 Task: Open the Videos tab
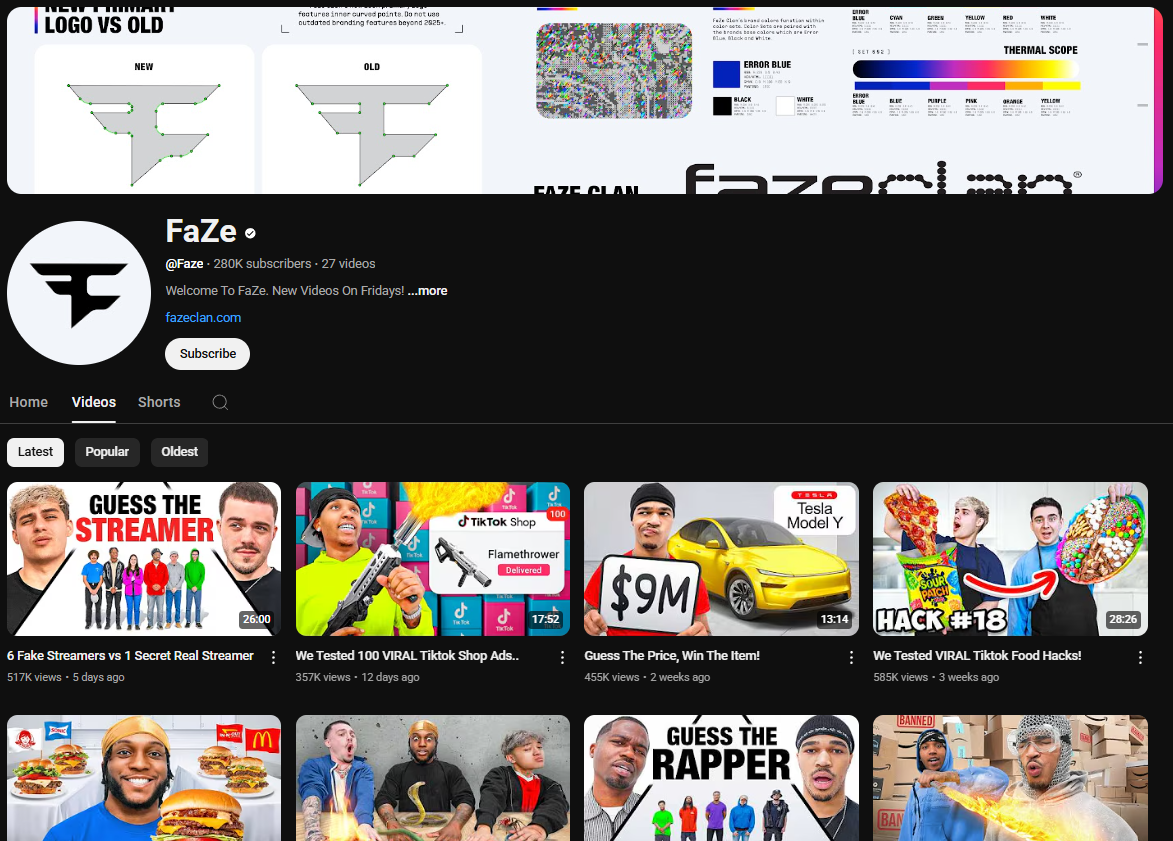click(x=94, y=402)
